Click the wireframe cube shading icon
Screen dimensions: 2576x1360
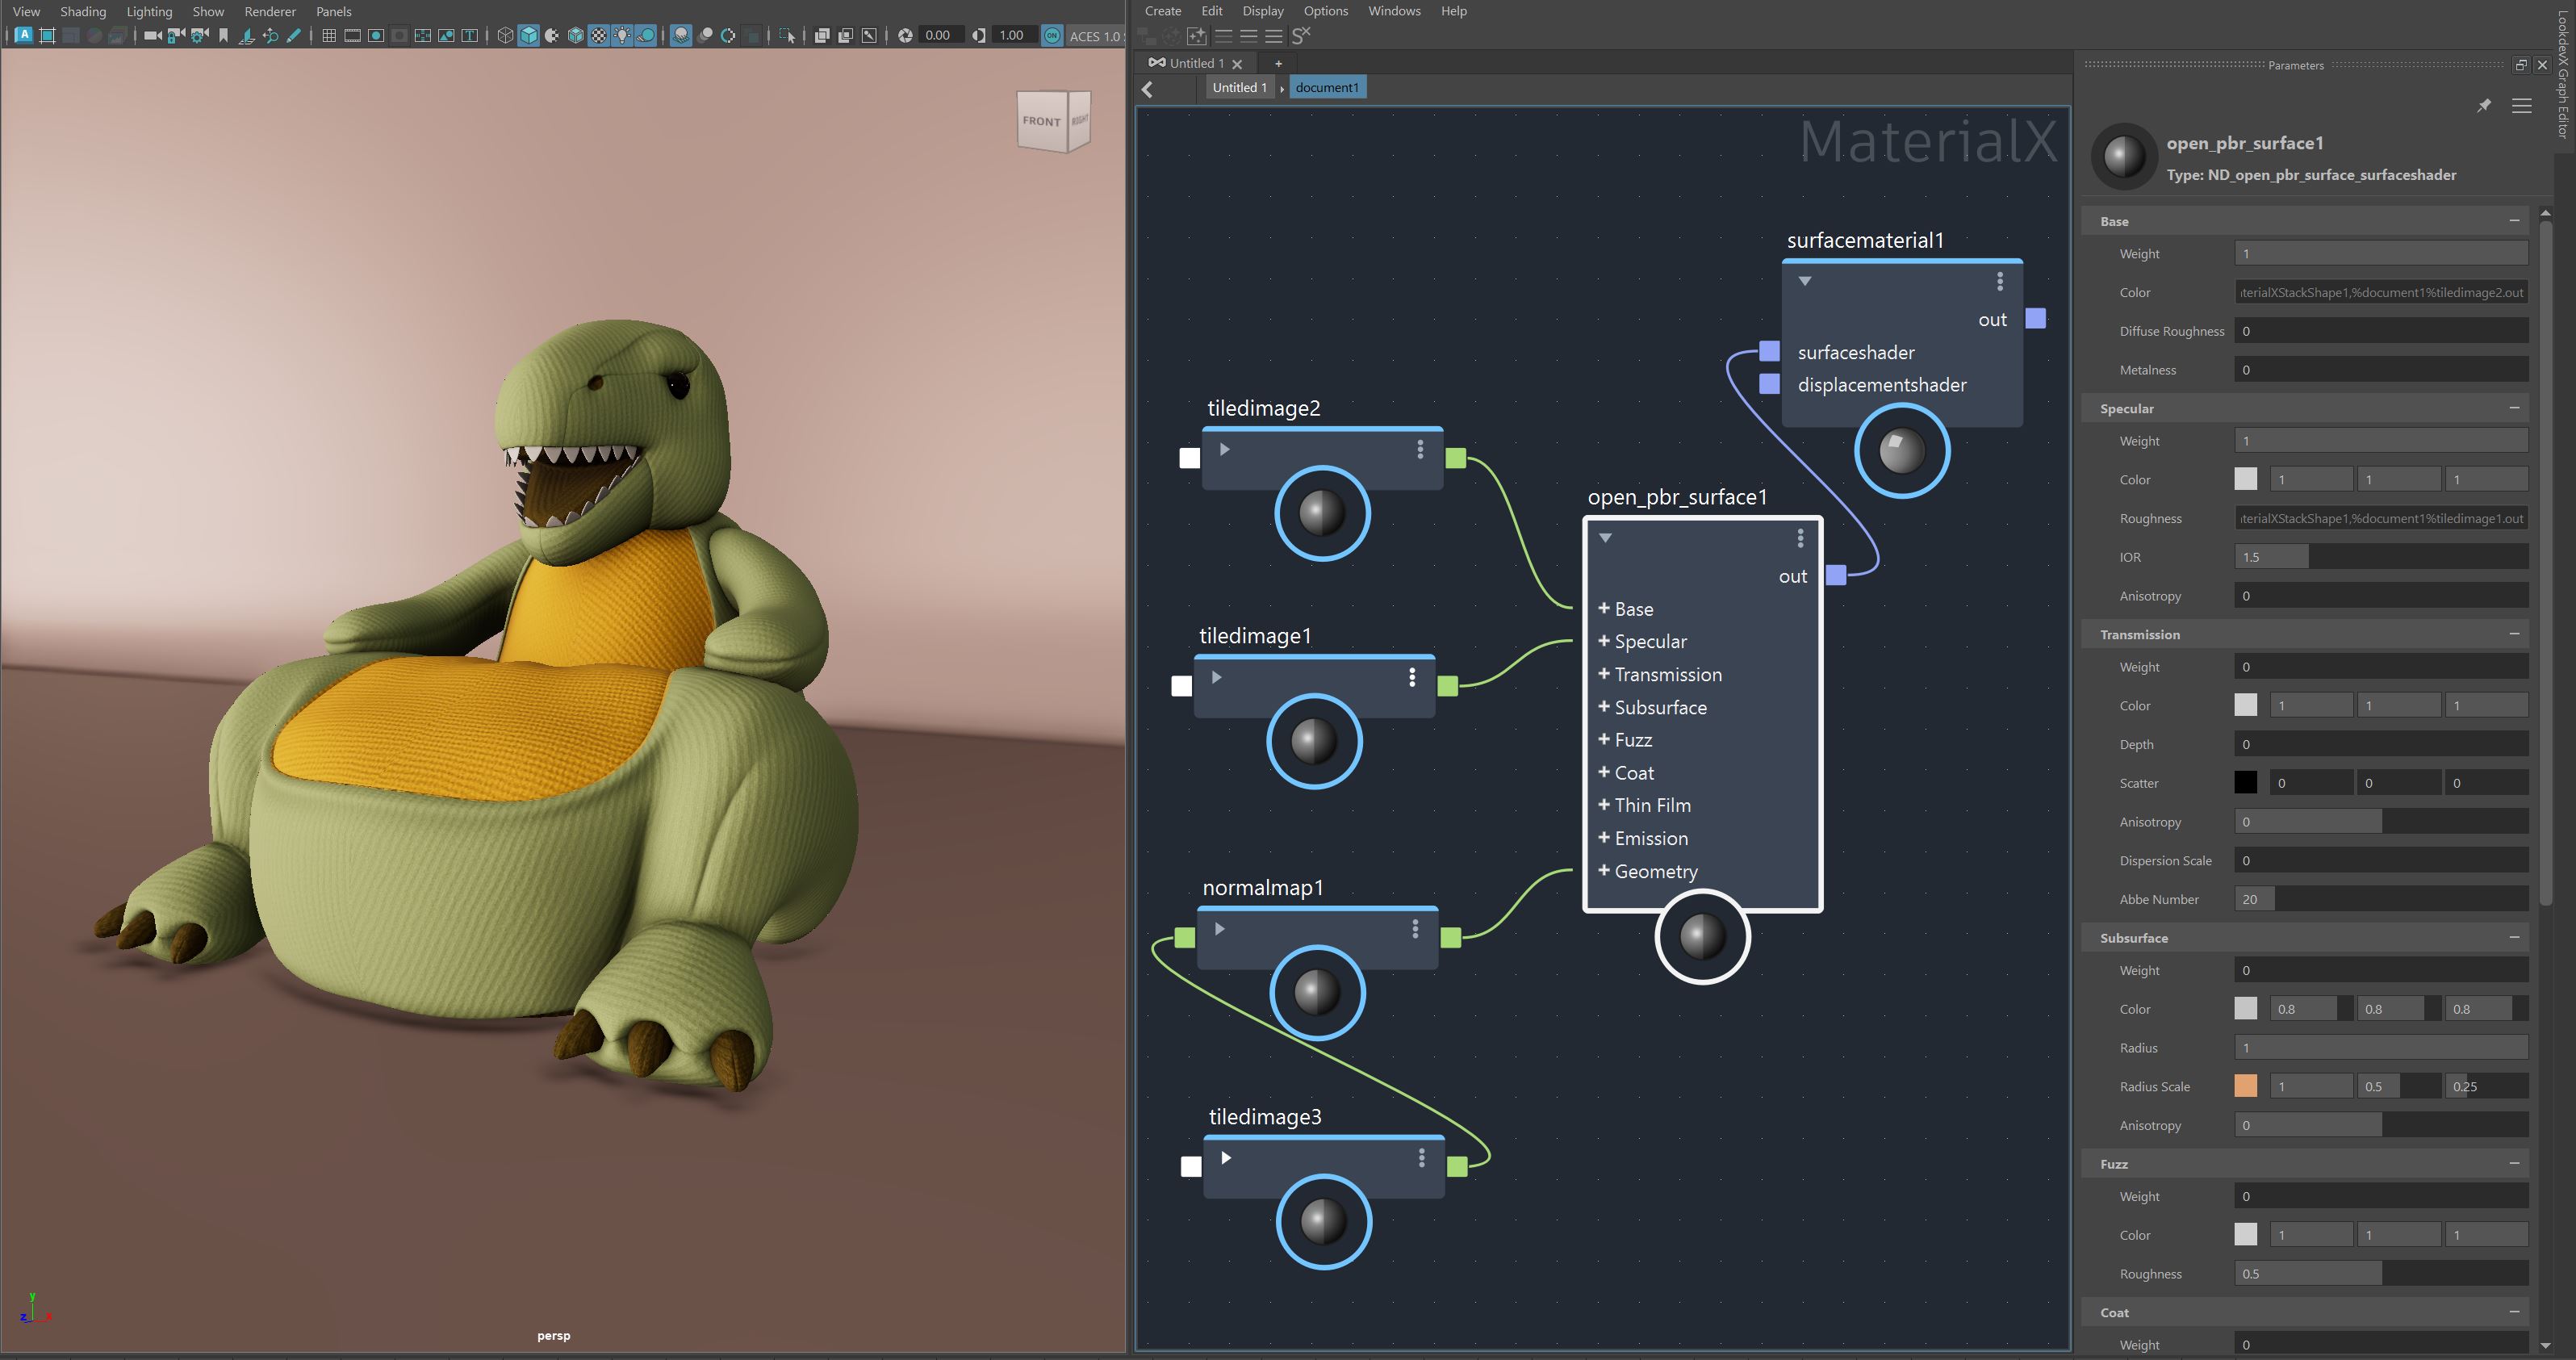point(505,36)
